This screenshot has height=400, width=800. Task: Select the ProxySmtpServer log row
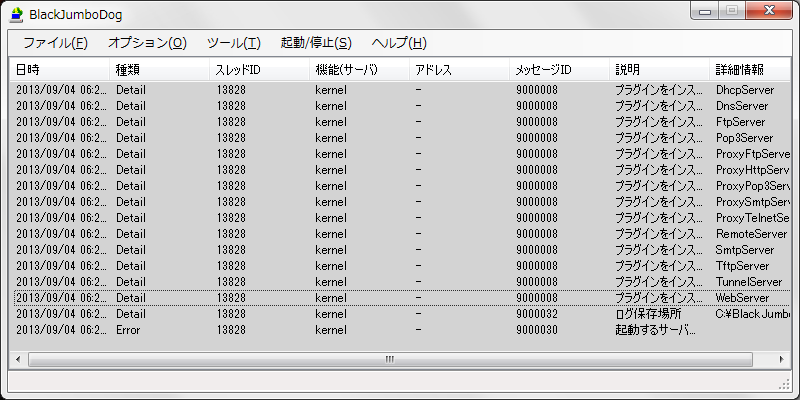coord(400,202)
